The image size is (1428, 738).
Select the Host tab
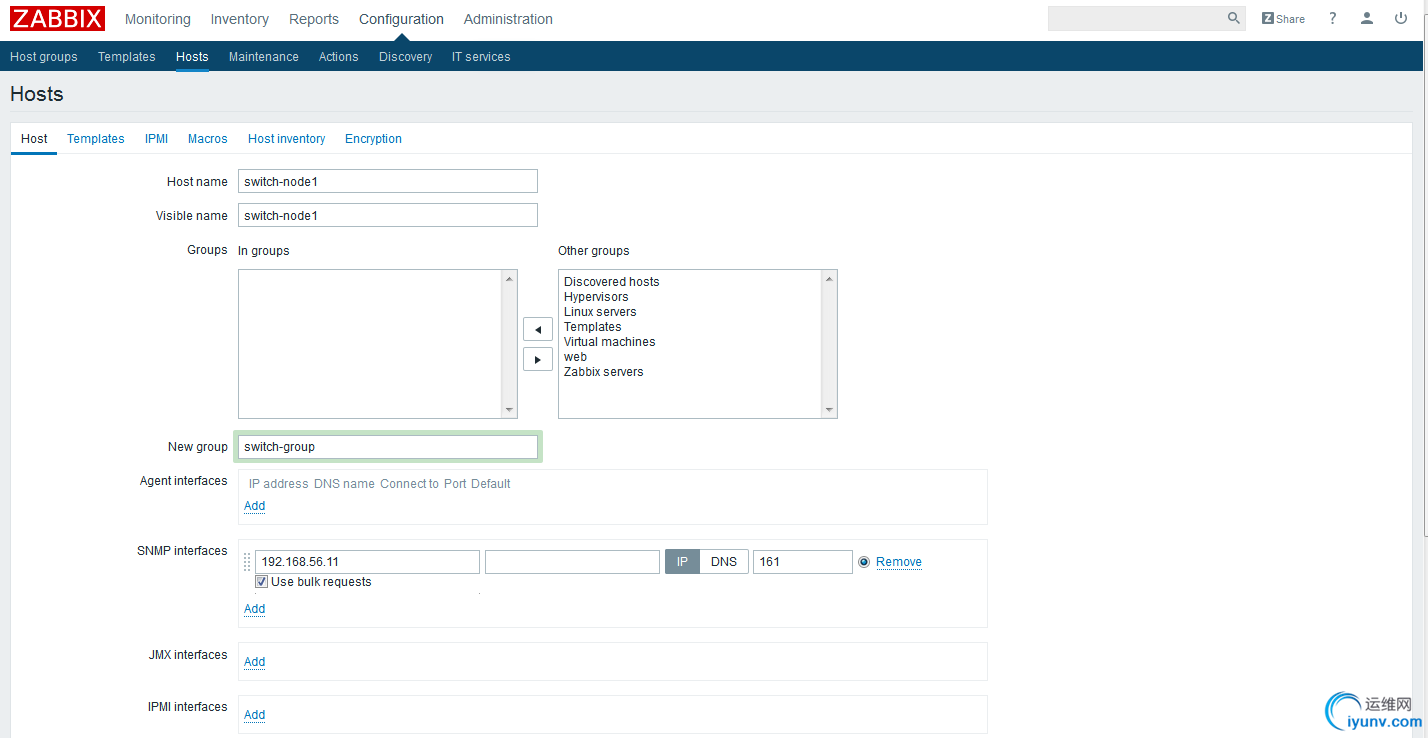coord(34,139)
